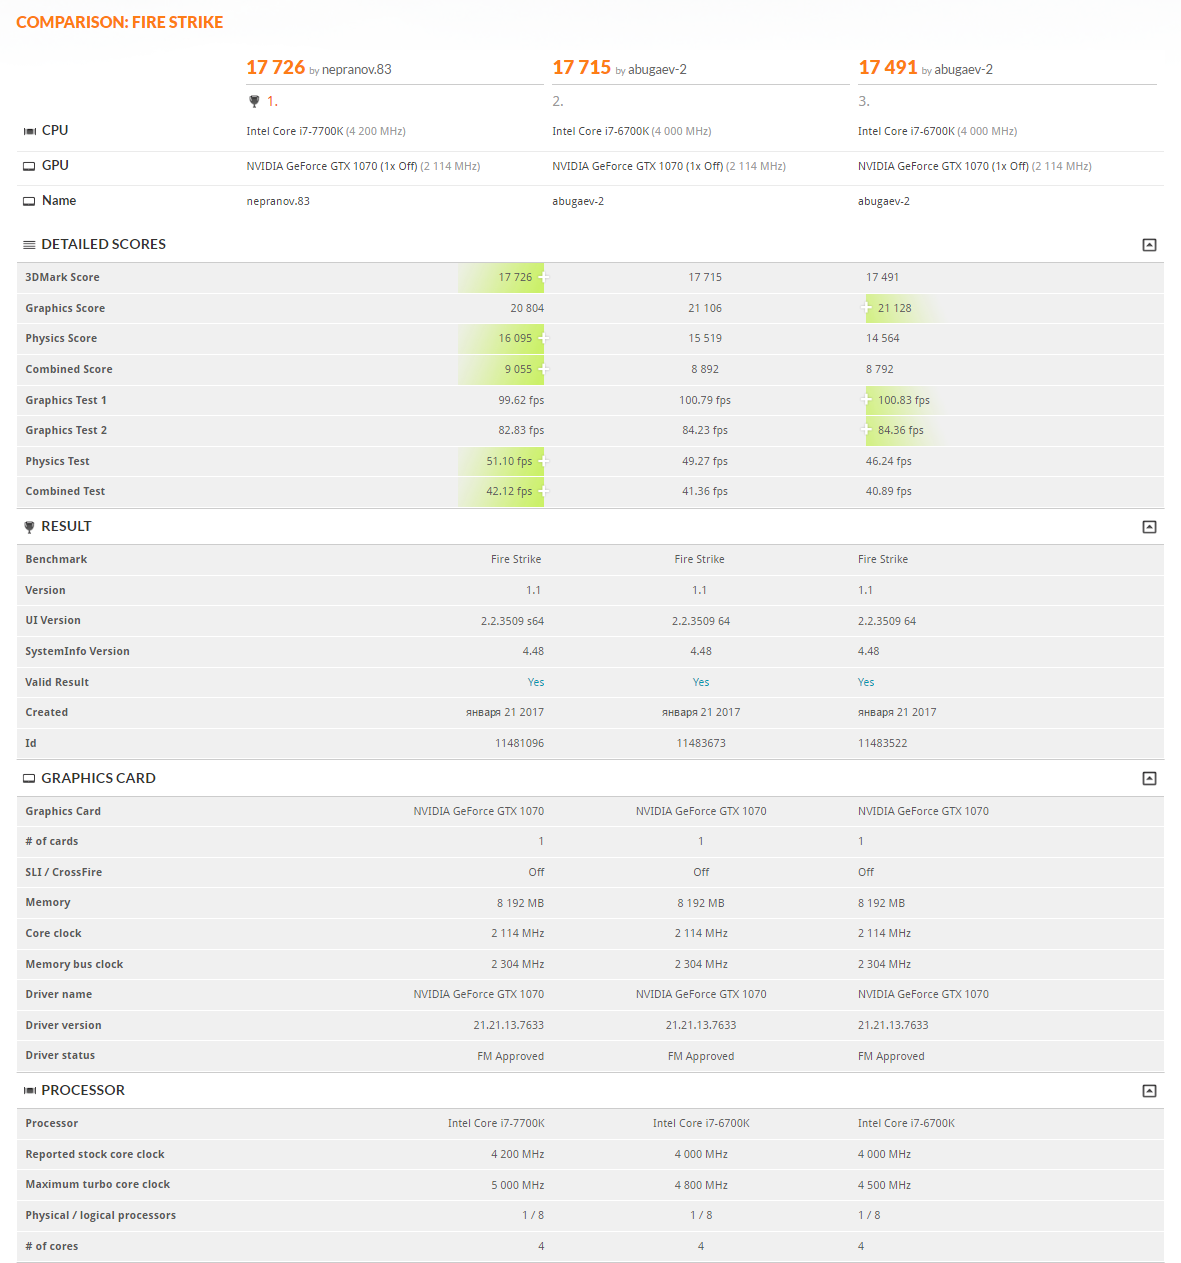Click the second result's Valid Result Yes link

(x=701, y=682)
